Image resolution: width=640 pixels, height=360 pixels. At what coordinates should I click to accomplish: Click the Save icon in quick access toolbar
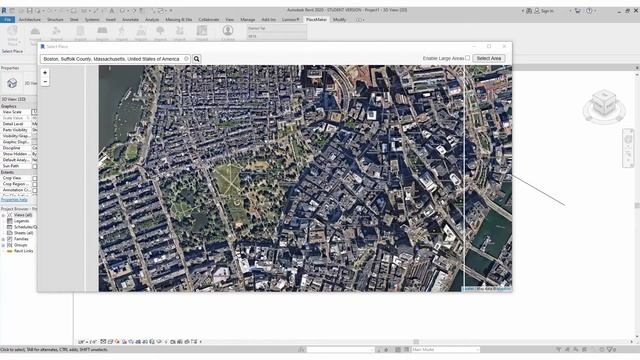(29, 11)
